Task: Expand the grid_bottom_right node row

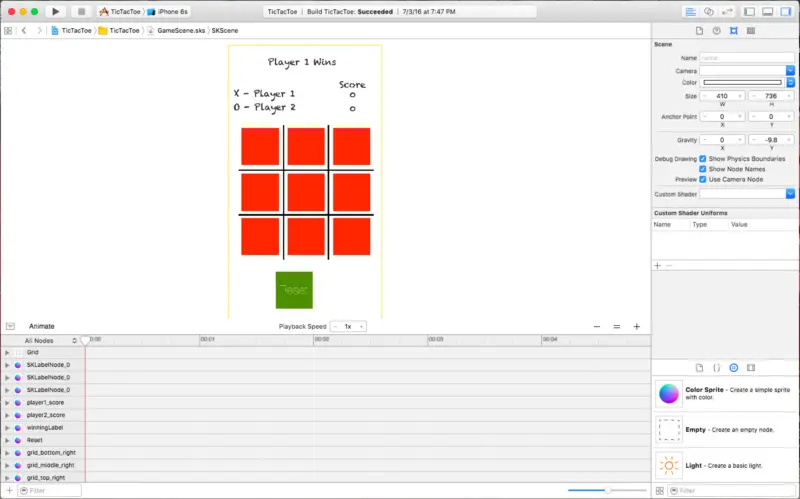Action: coord(7,453)
